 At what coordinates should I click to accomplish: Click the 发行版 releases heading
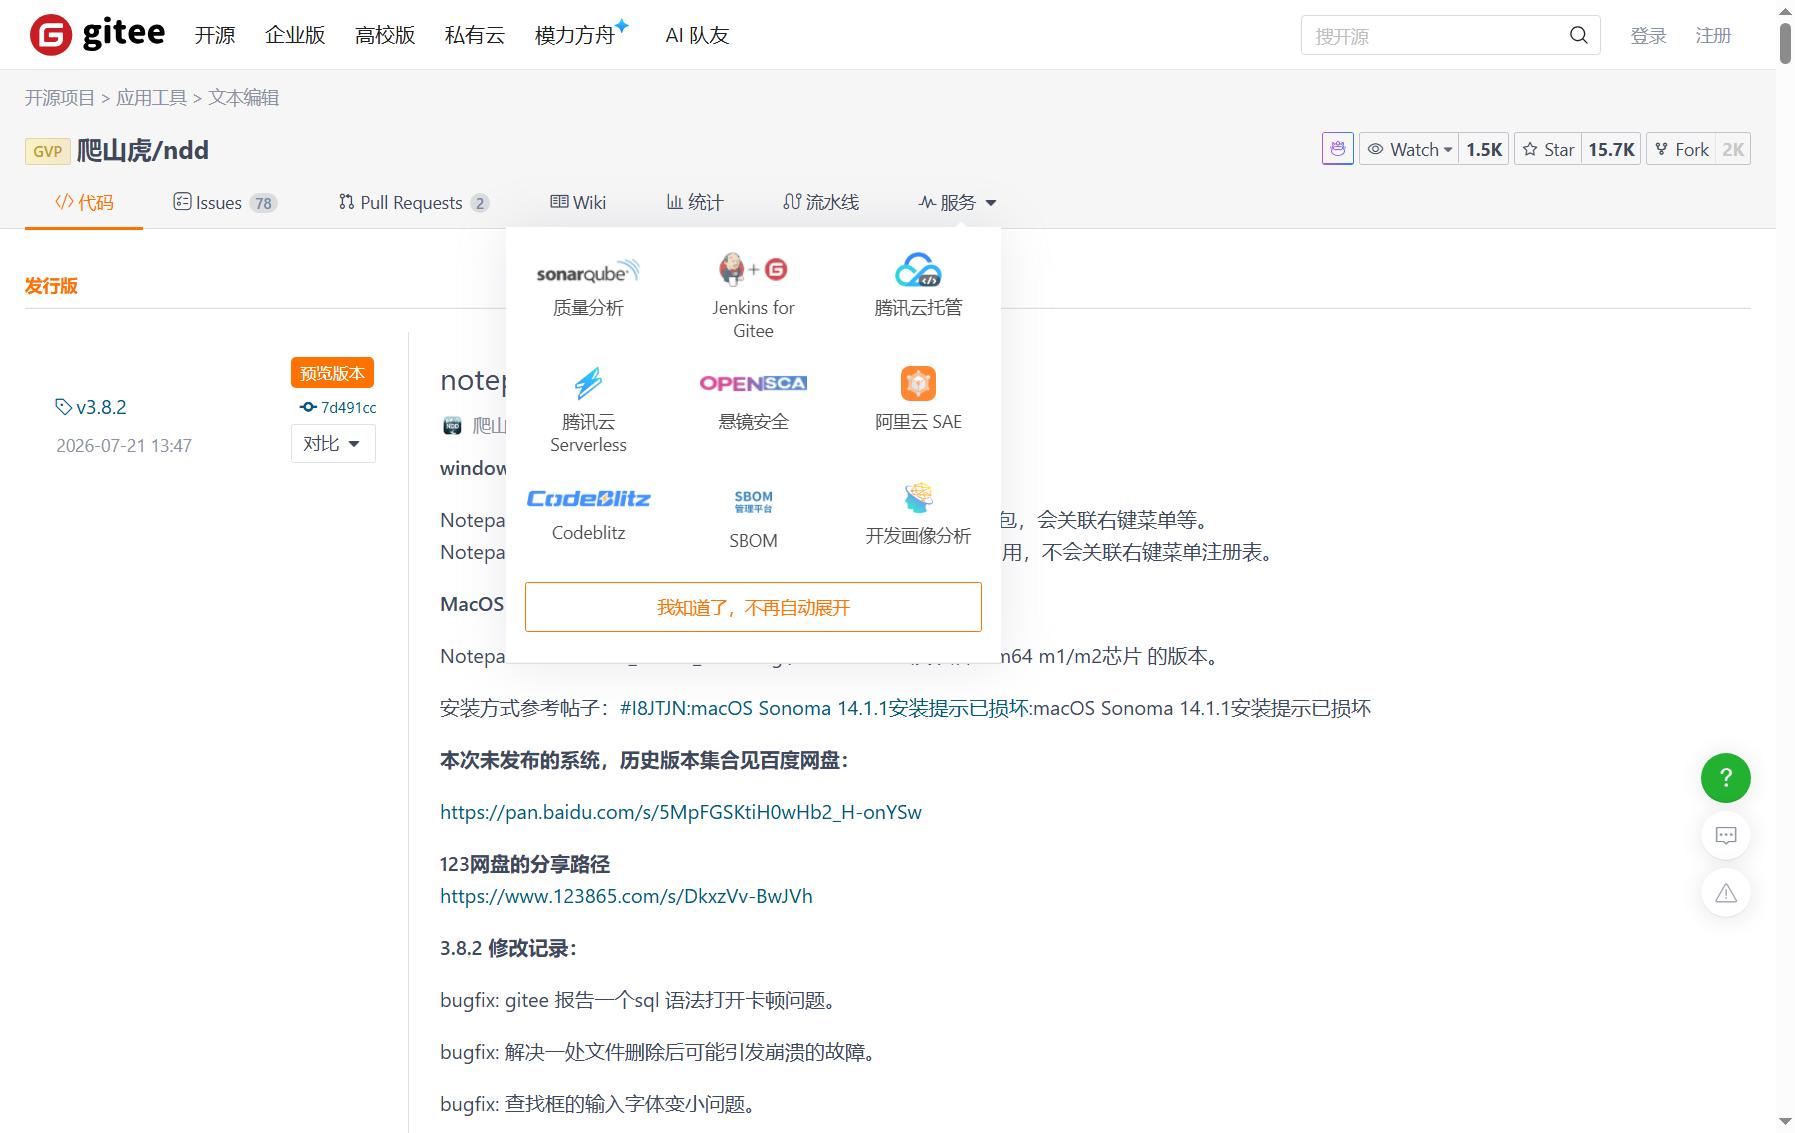(x=51, y=286)
